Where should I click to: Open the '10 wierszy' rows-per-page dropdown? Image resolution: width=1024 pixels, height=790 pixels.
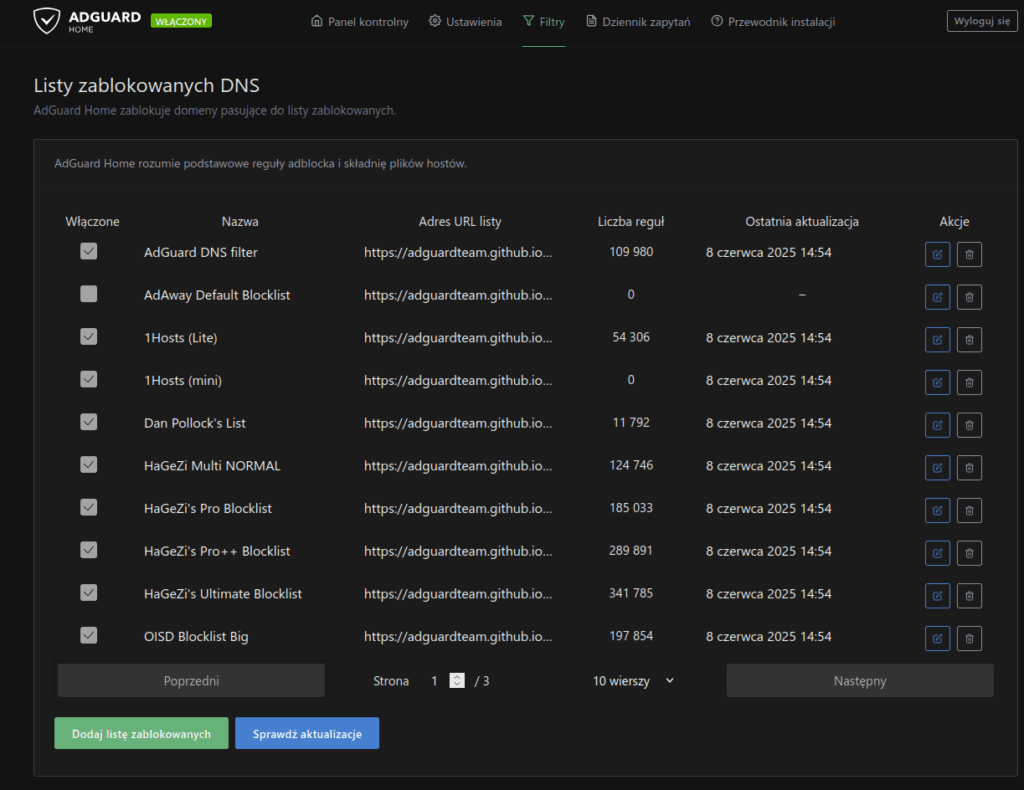633,681
